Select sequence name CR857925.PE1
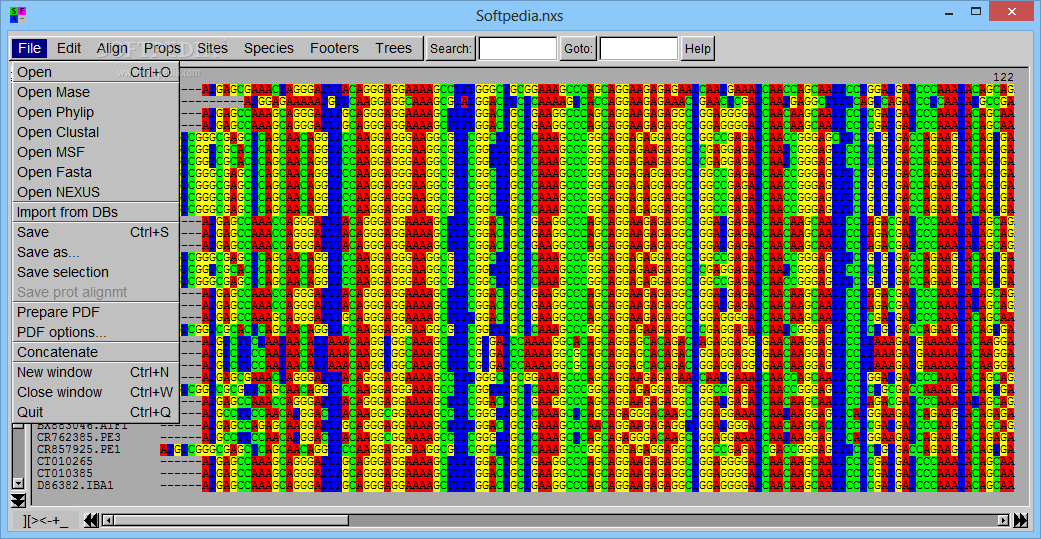1041x539 pixels. [x=78, y=449]
